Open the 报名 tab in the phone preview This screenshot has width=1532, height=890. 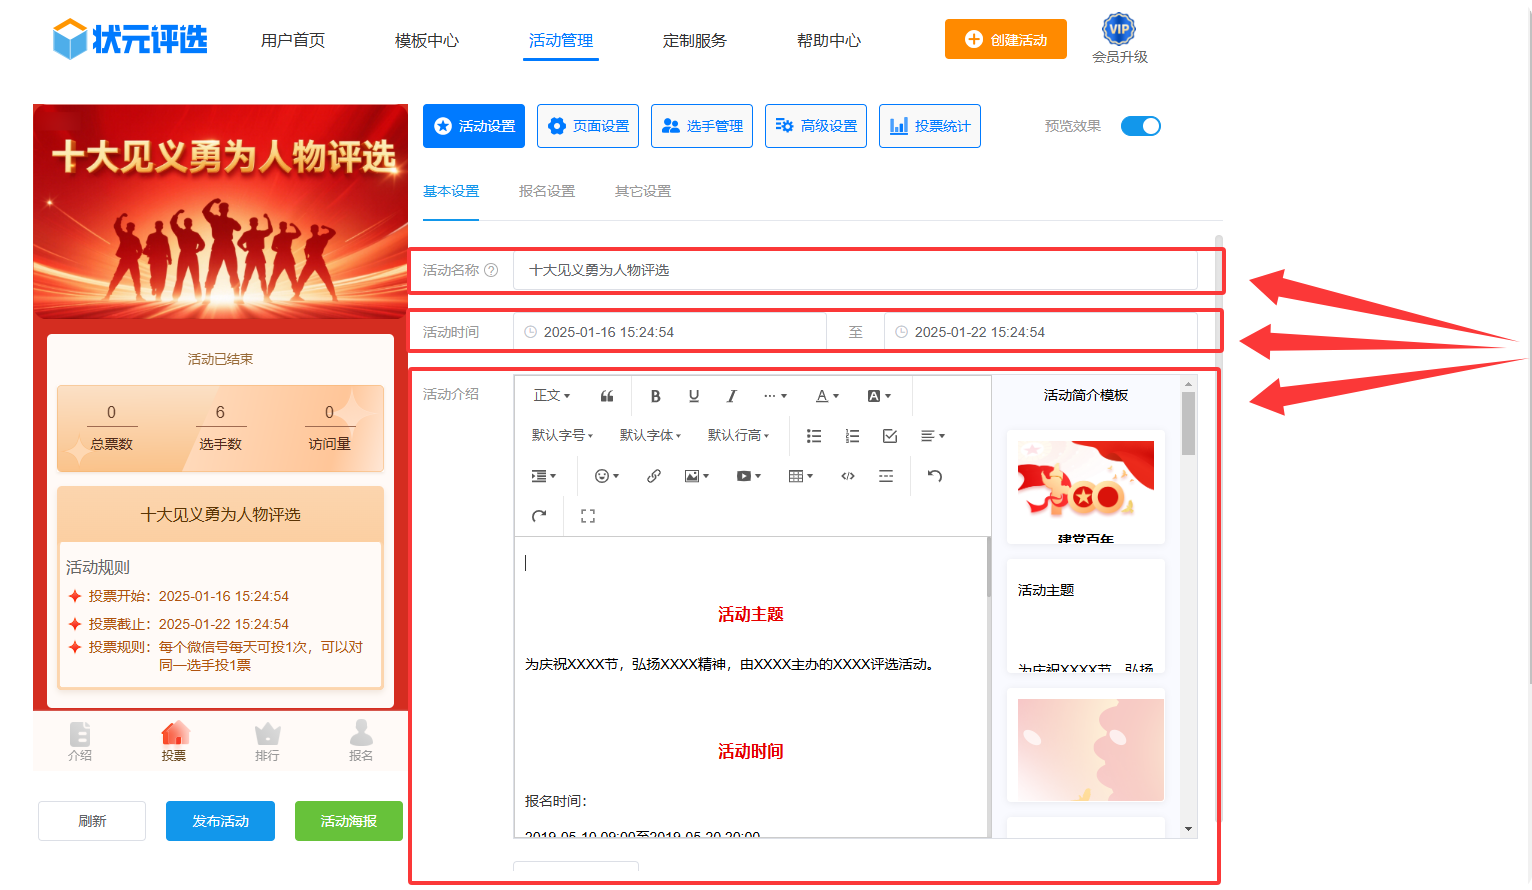[x=361, y=741]
